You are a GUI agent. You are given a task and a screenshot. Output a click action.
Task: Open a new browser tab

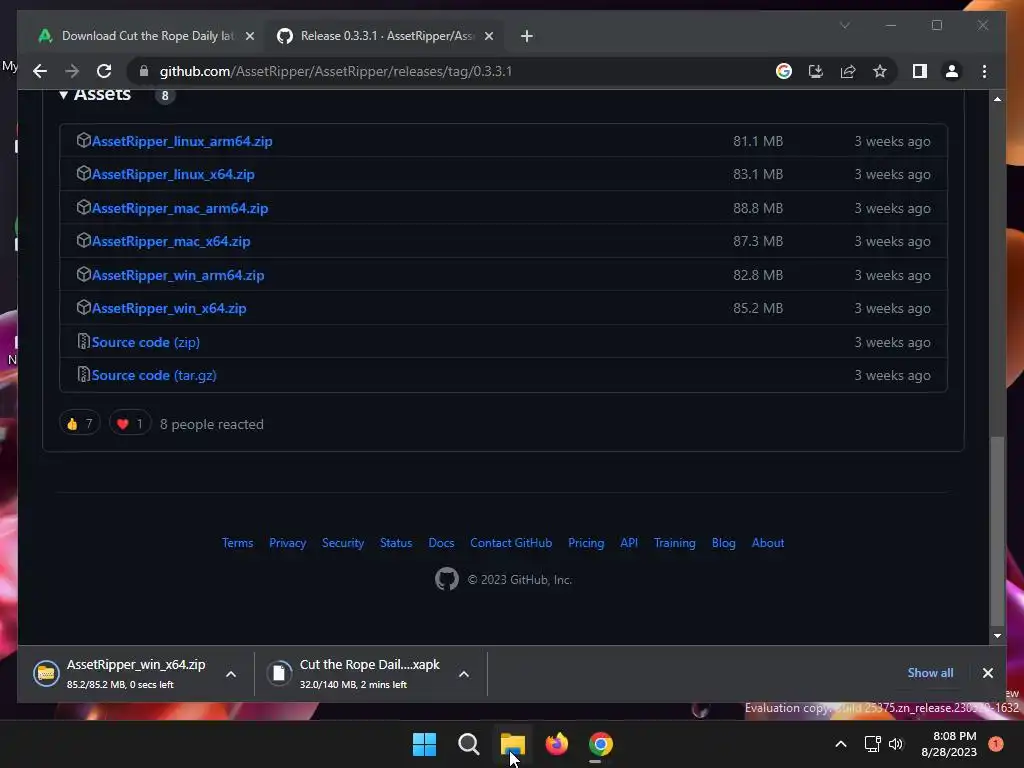[x=526, y=36]
